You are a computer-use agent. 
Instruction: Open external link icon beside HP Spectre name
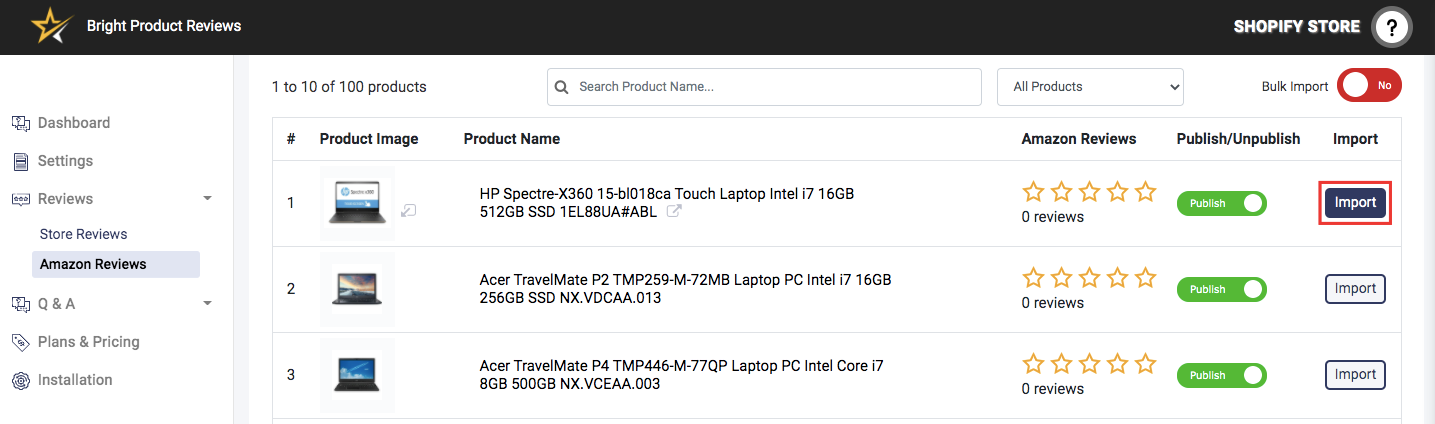pyautogui.click(x=675, y=211)
